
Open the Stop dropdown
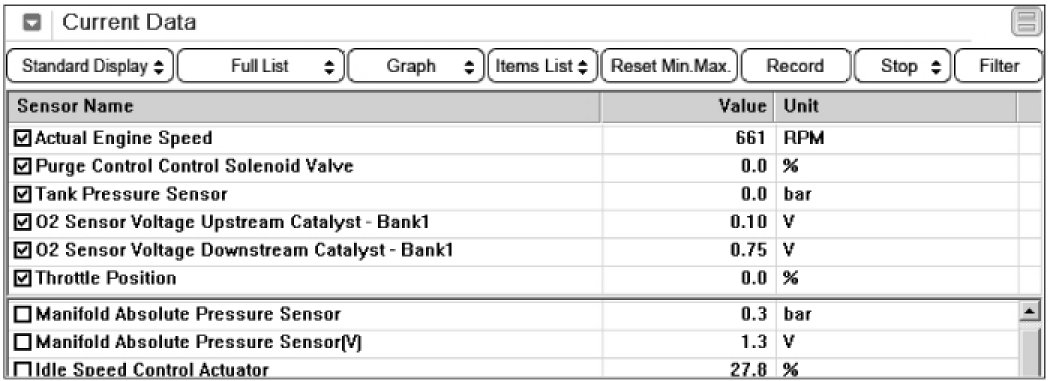902,66
